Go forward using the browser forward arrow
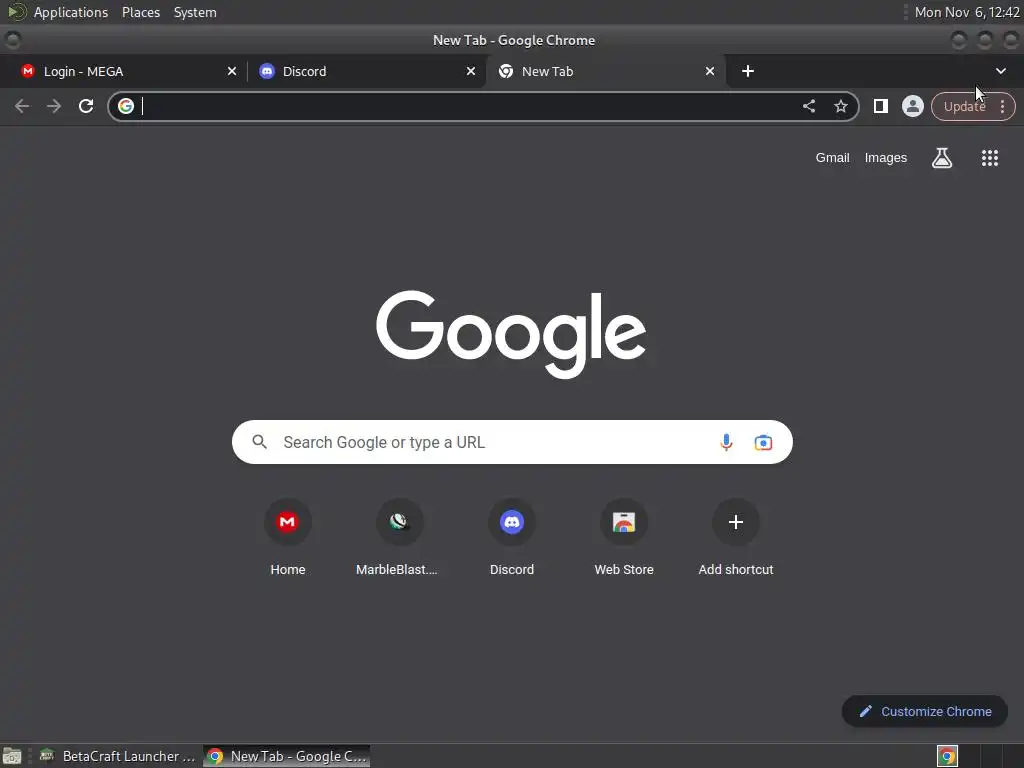Image resolution: width=1024 pixels, height=768 pixels. 54,106
